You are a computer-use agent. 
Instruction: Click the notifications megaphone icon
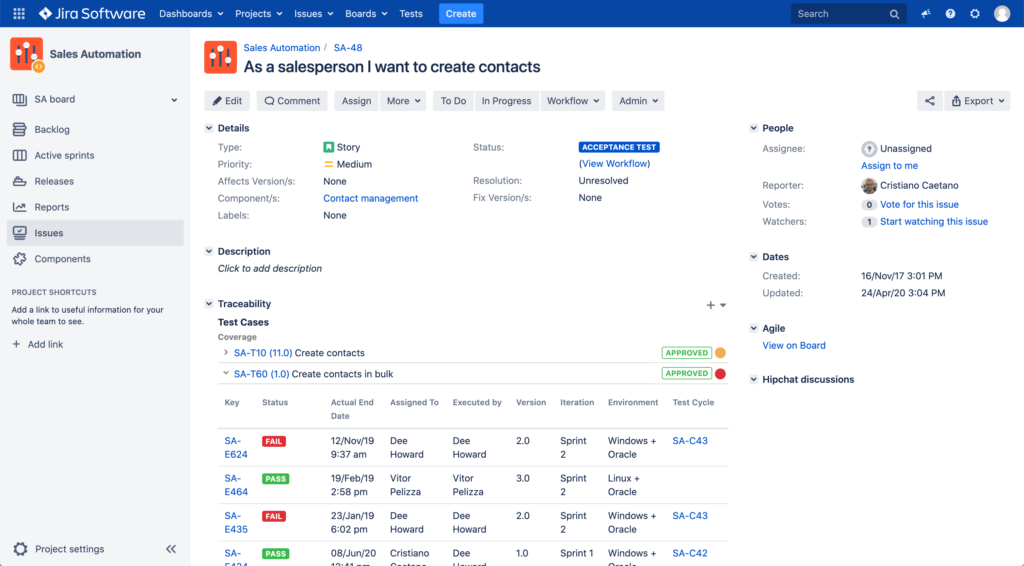[x=925, y=14]
